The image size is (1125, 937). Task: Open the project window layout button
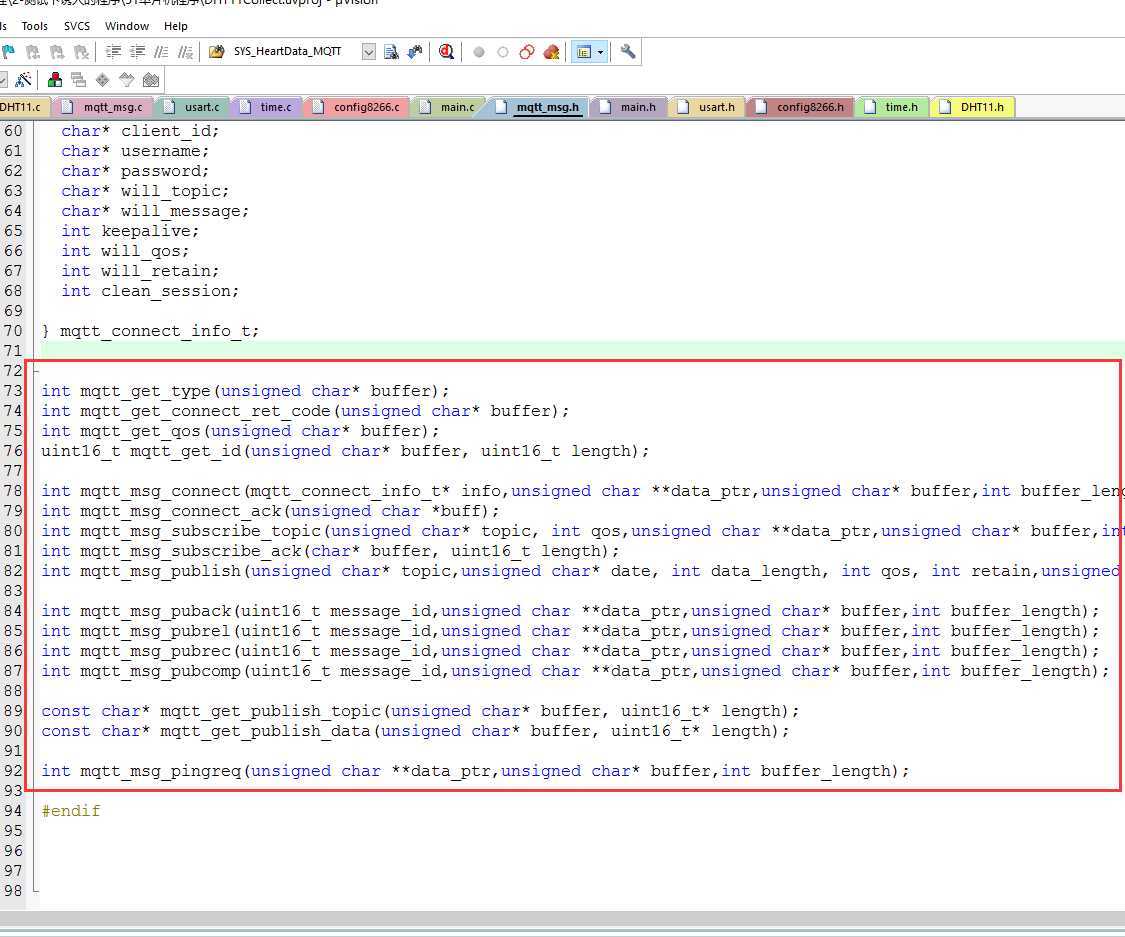(x=583, y=52)
